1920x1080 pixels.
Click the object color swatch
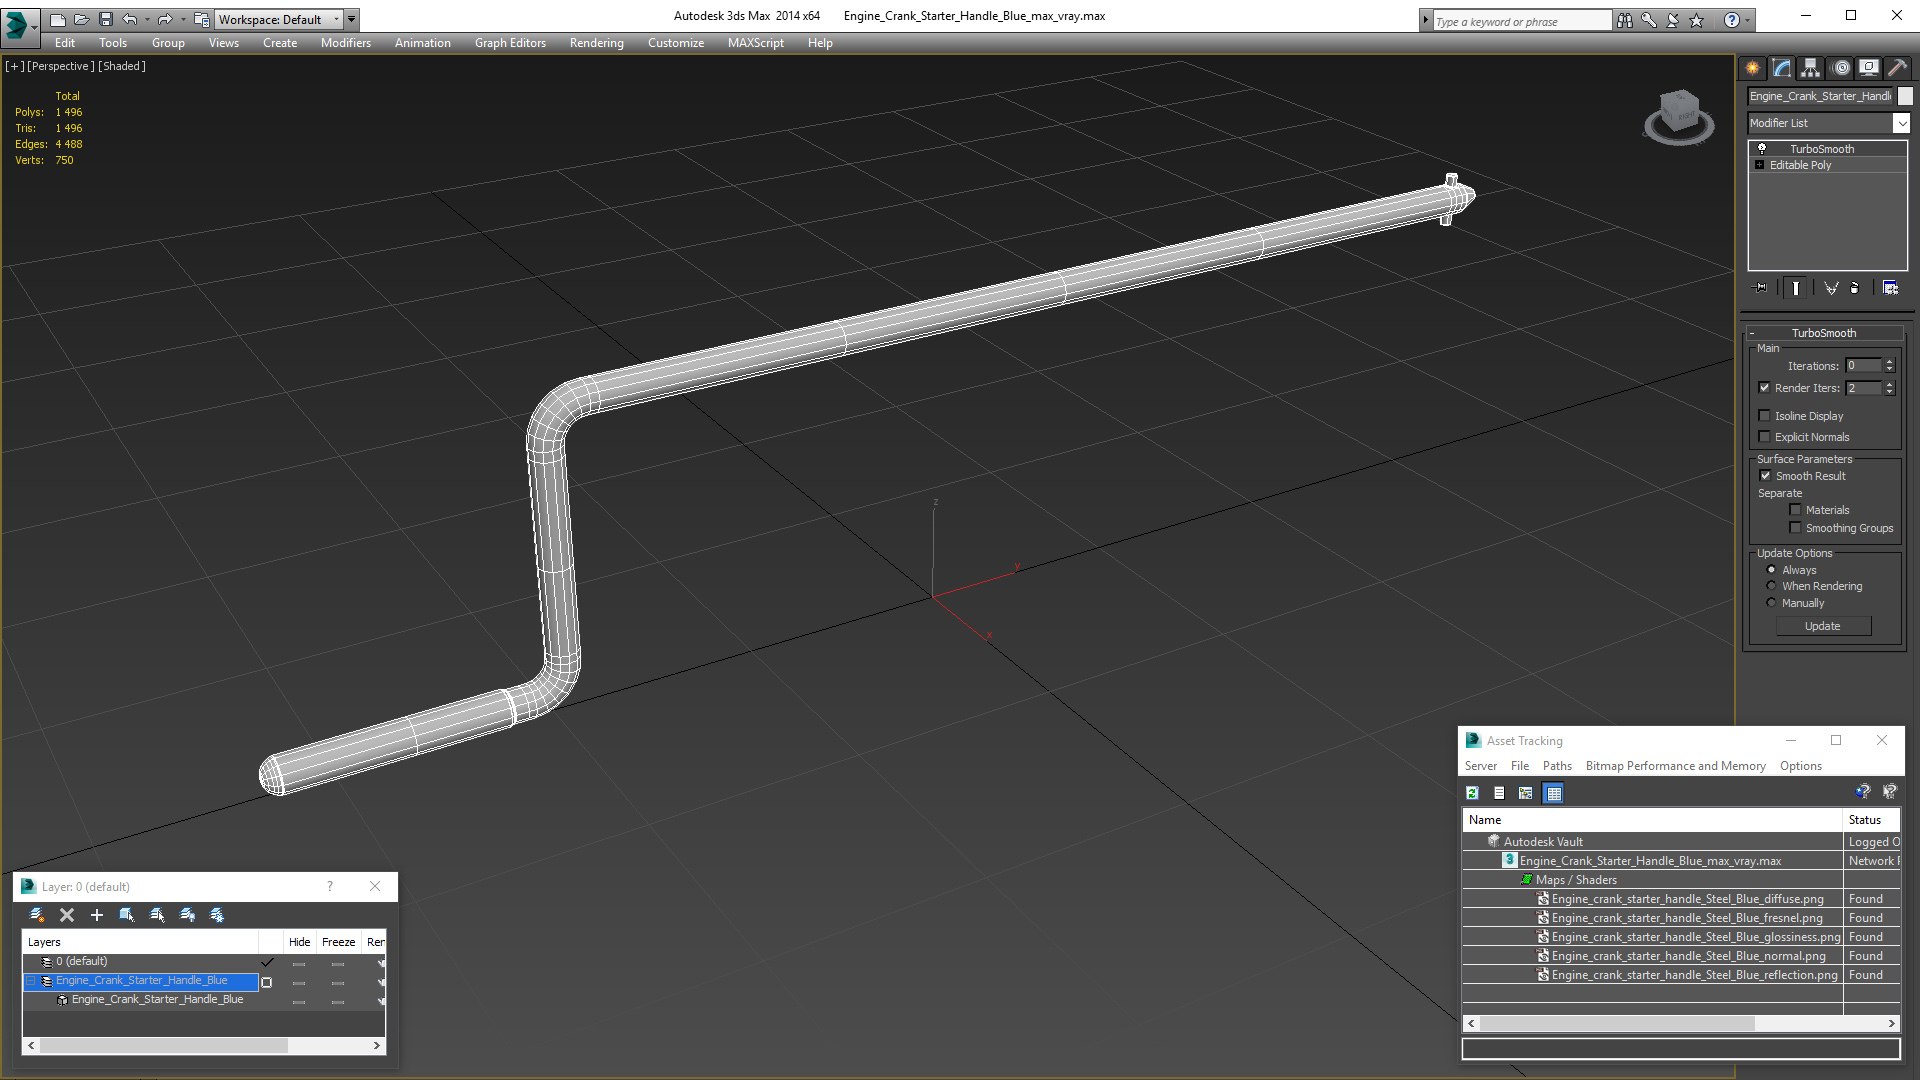pos(1905,96)
